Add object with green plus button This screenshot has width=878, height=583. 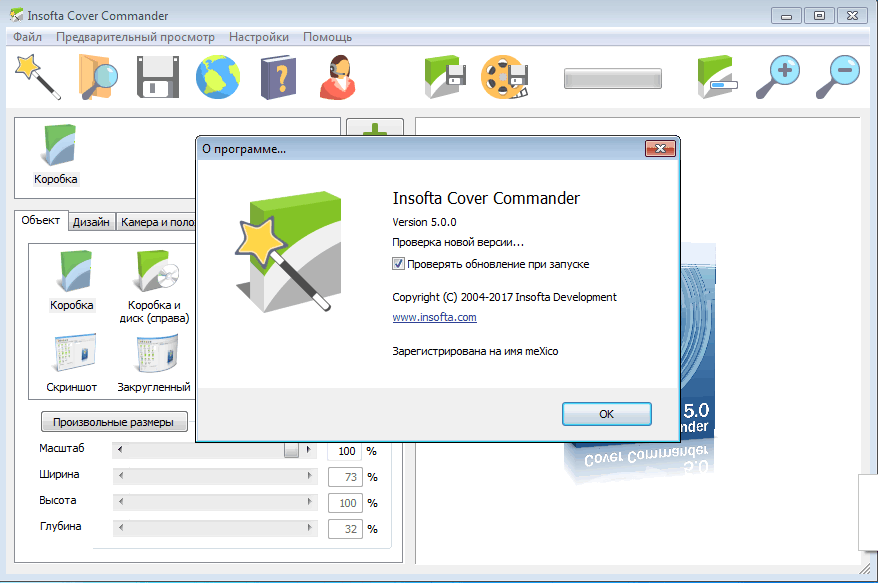pyautogui.click(x=375, y=128)
